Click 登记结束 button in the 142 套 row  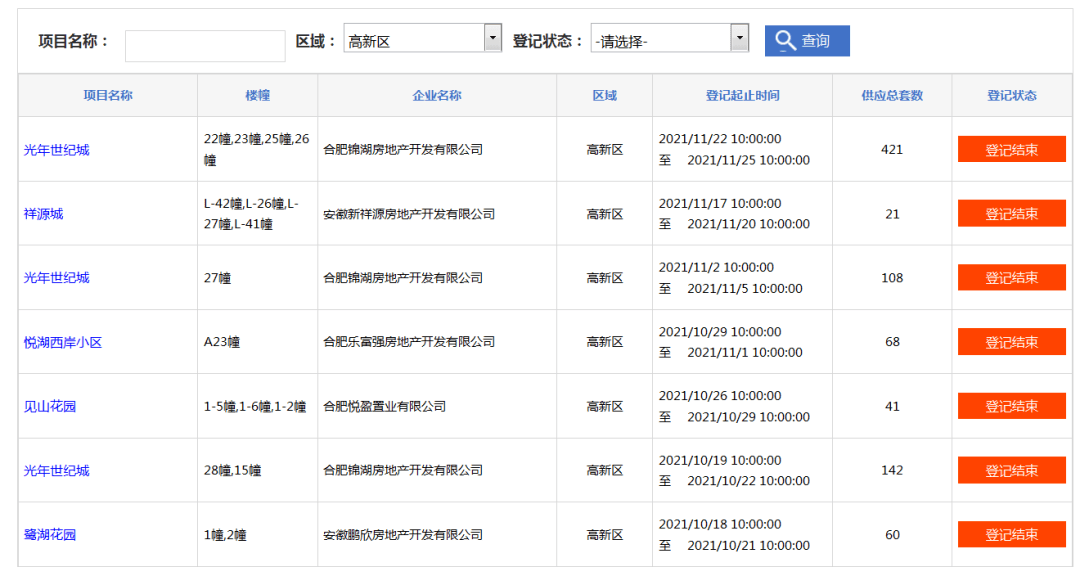(x=1011, y=471)
